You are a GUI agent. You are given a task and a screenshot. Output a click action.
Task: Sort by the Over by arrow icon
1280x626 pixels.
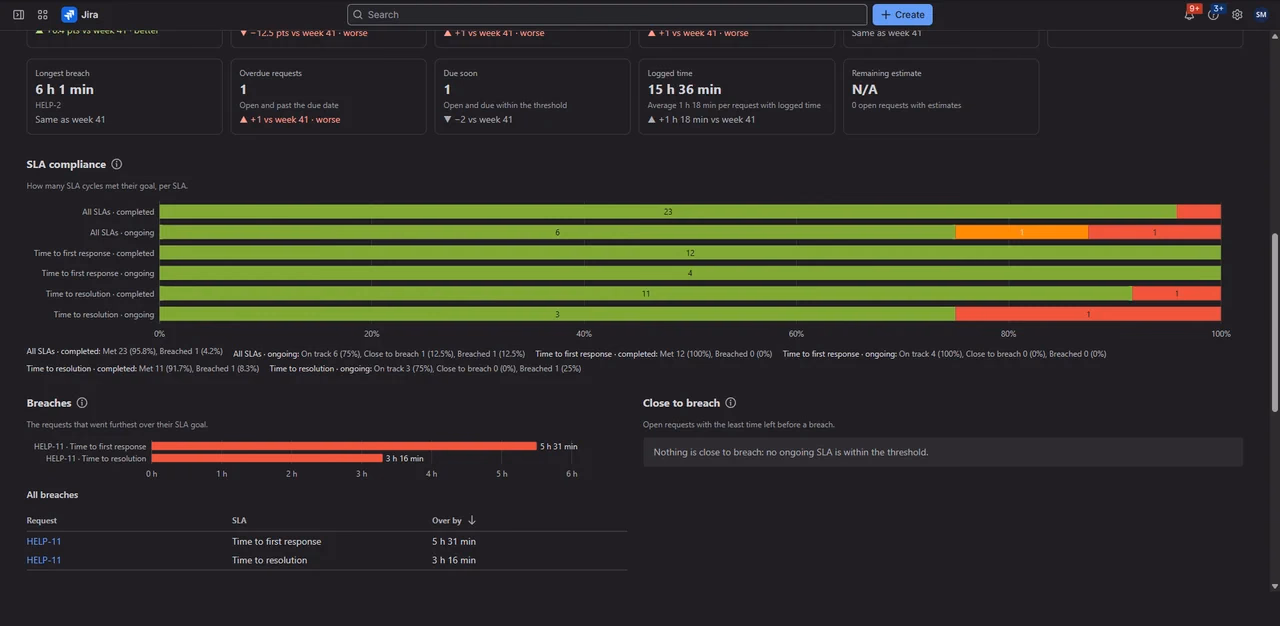tap(472, 520)
